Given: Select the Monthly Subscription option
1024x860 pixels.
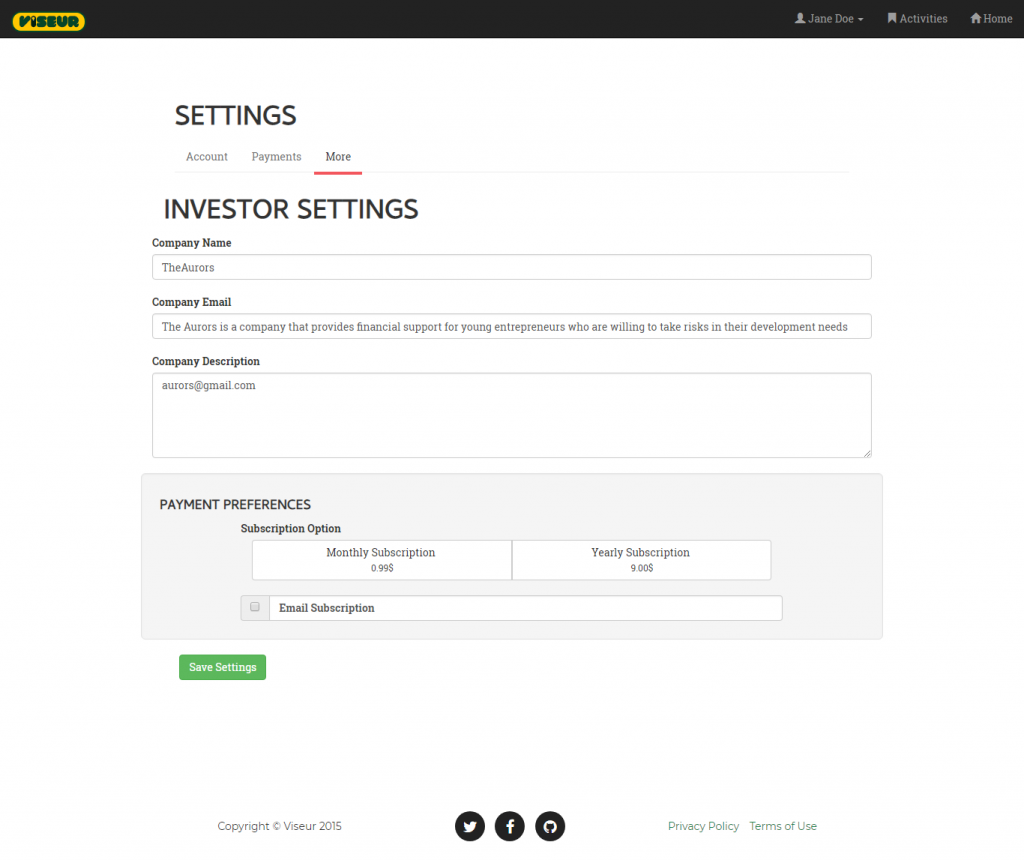Looking at the screenshot, I should (381, 560).
